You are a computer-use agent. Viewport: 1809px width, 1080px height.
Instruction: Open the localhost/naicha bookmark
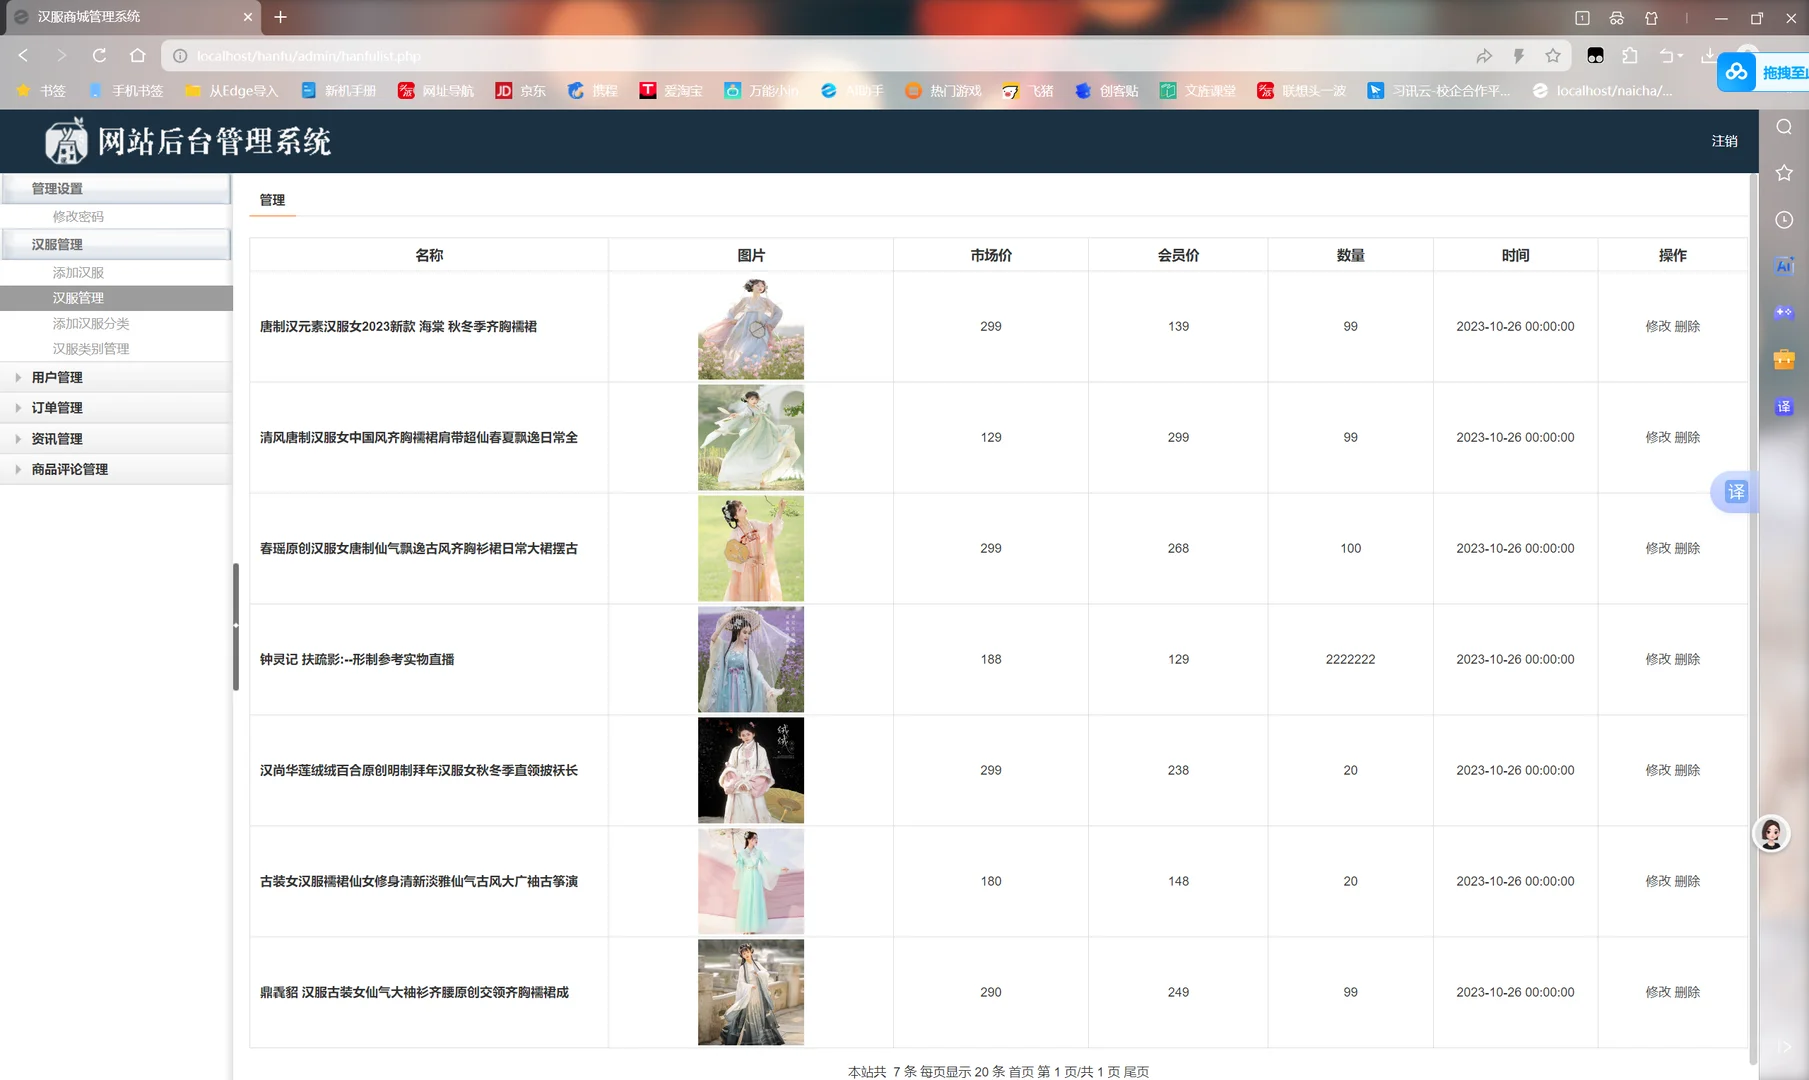[1602, 91]
